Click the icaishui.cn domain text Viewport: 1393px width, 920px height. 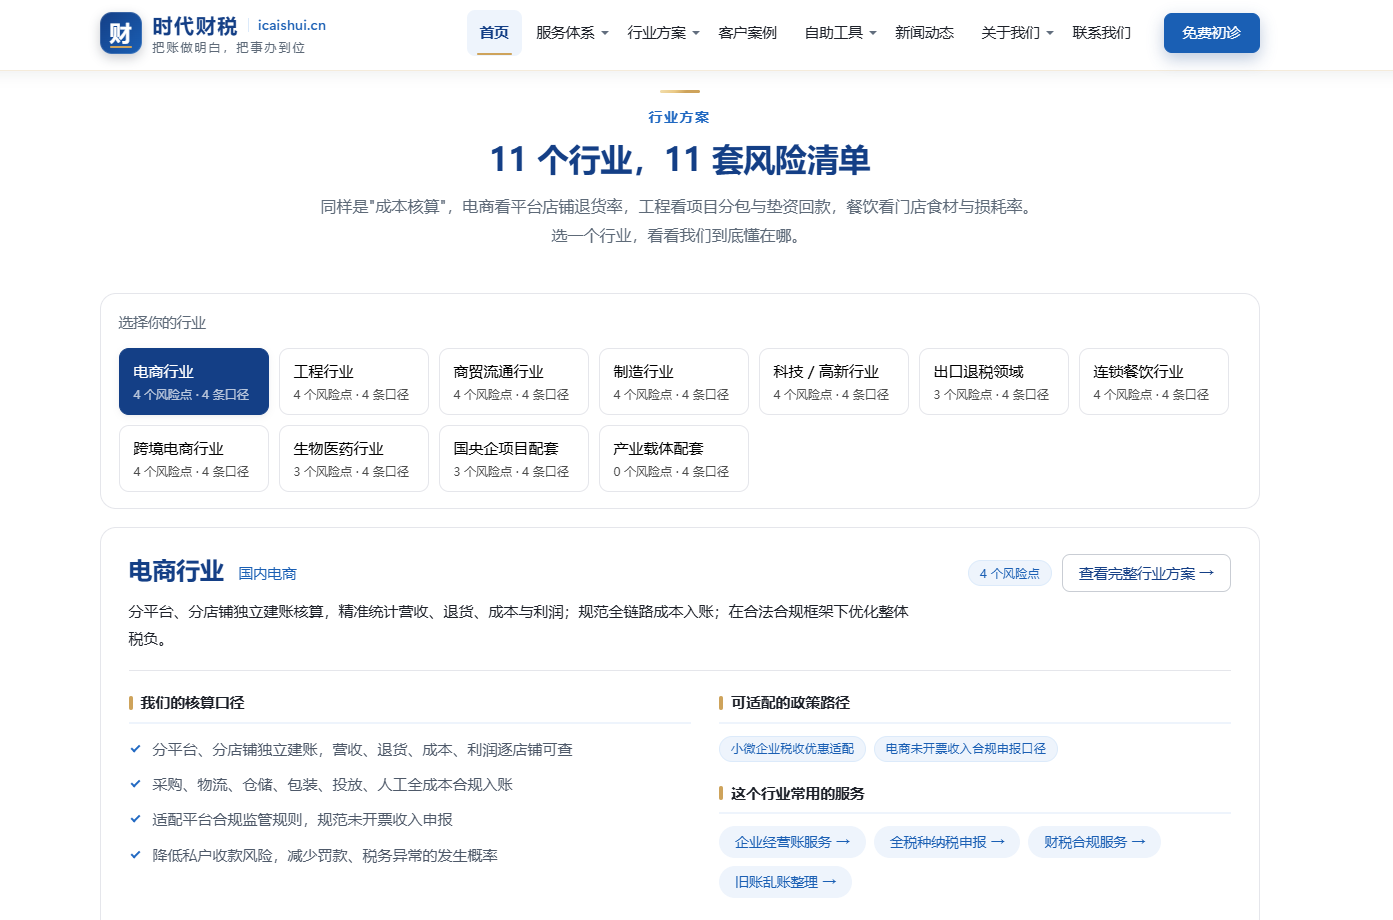click(x=292, y=25)
